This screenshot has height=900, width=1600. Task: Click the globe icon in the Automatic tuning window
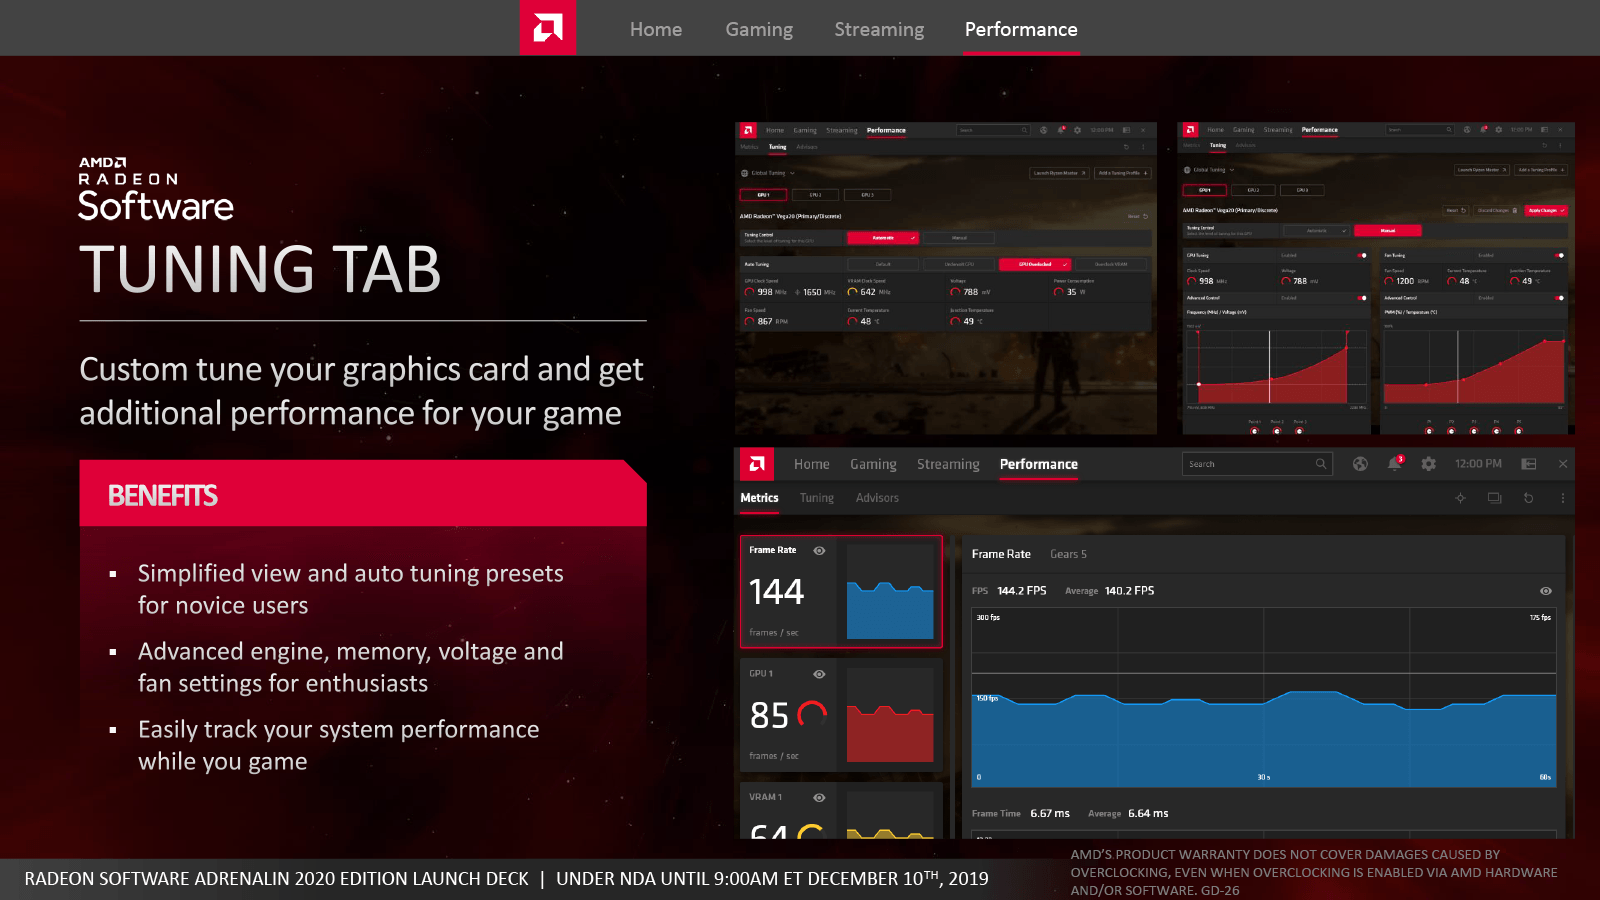coord(1044,130)
